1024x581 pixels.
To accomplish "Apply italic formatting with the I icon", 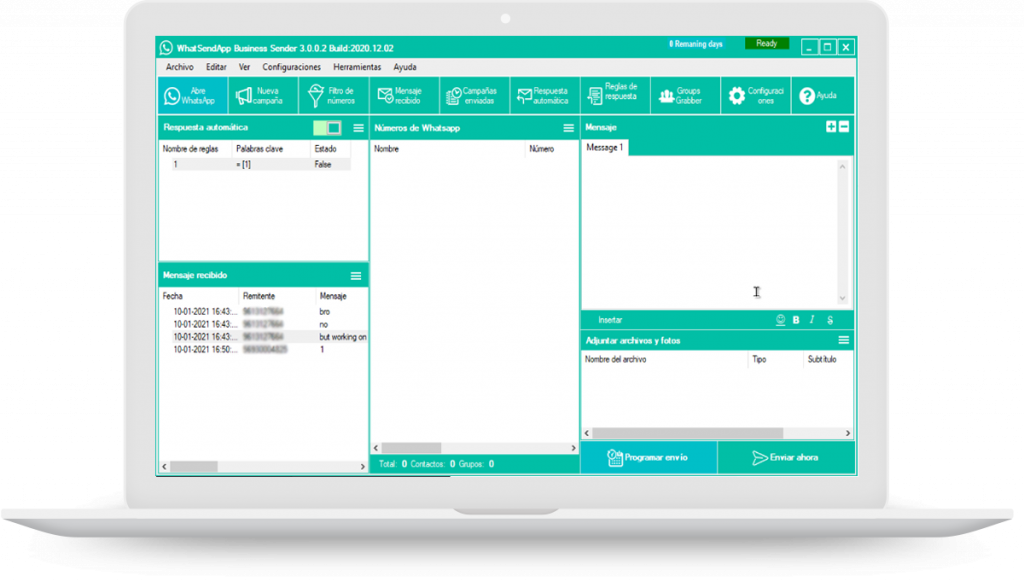I will (x=812, y=320).
